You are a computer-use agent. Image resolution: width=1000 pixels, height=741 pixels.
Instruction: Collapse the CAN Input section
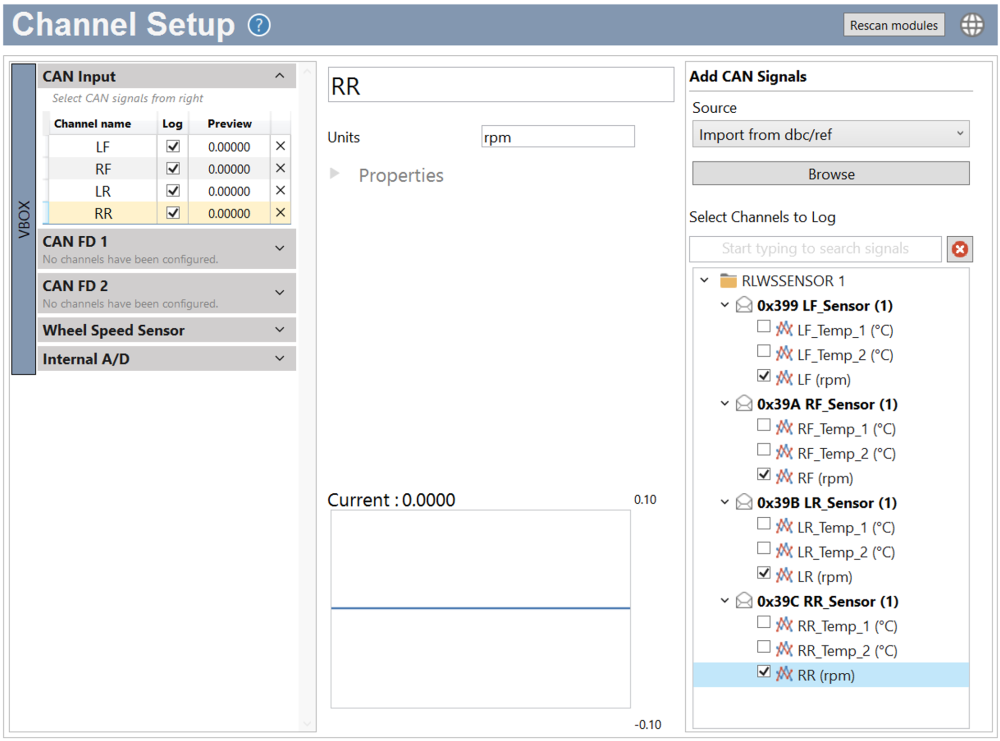click(280, 75)
